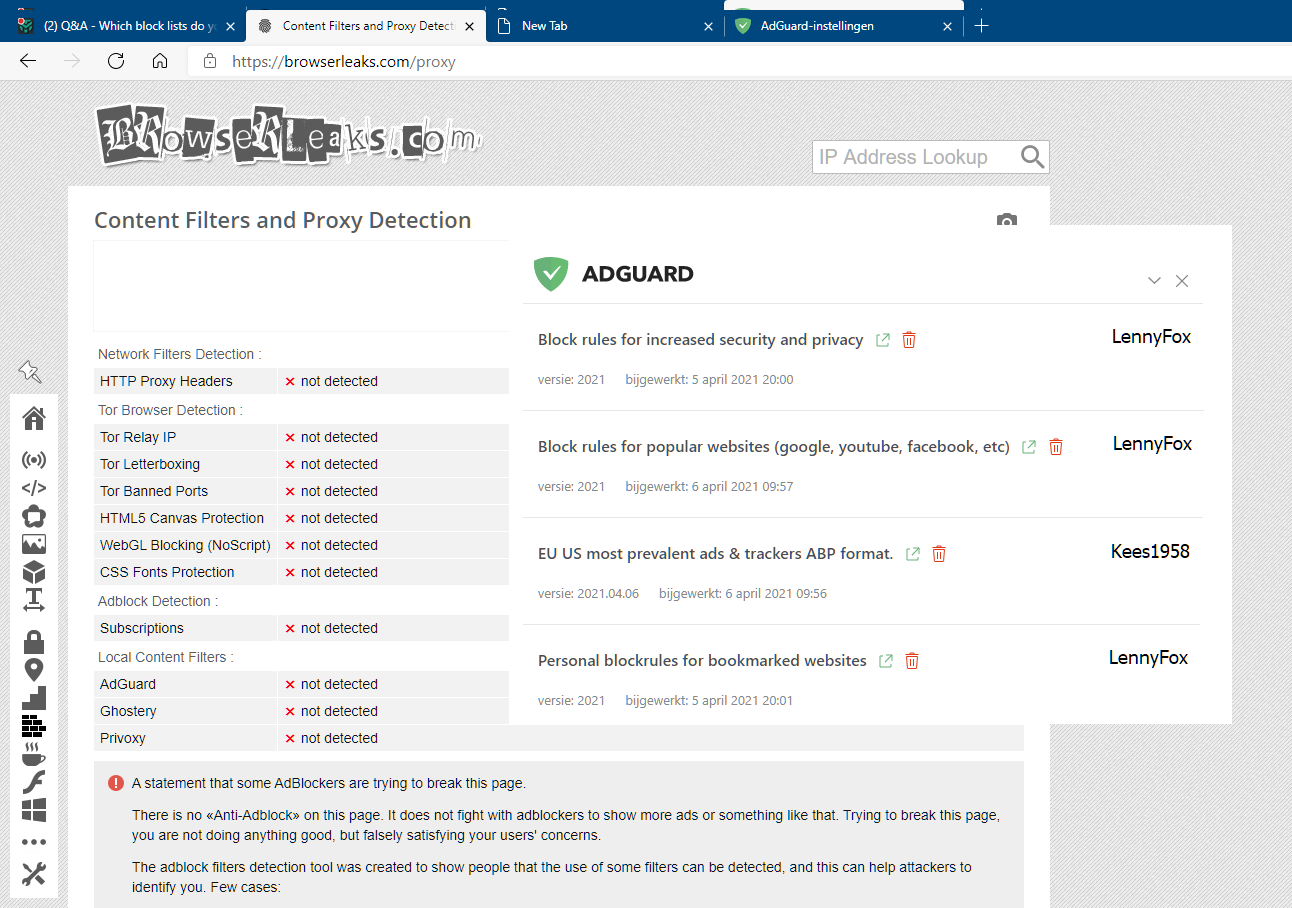This screenshot has height=908, width=1292.
Task: Open the SSL/TLS test padlock icon in sidebar
Action: [34, 641]
